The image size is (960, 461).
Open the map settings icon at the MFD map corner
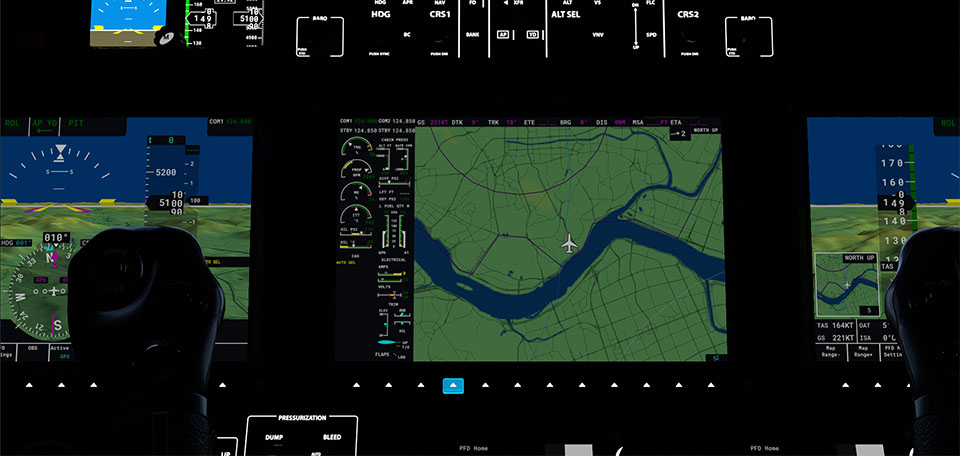(x=716, y=358)
